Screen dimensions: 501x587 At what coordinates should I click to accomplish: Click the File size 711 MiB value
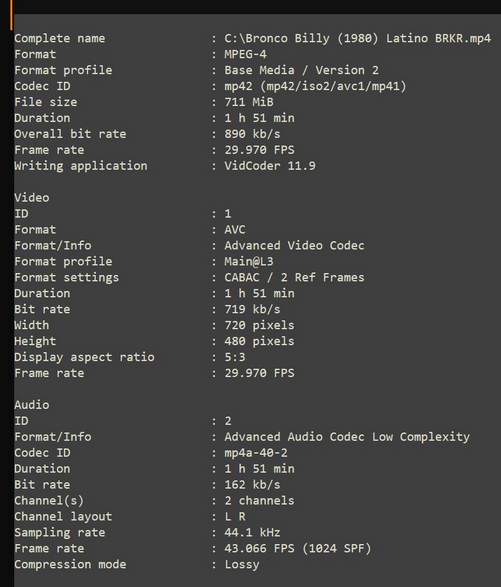click(x=249, y=102)
